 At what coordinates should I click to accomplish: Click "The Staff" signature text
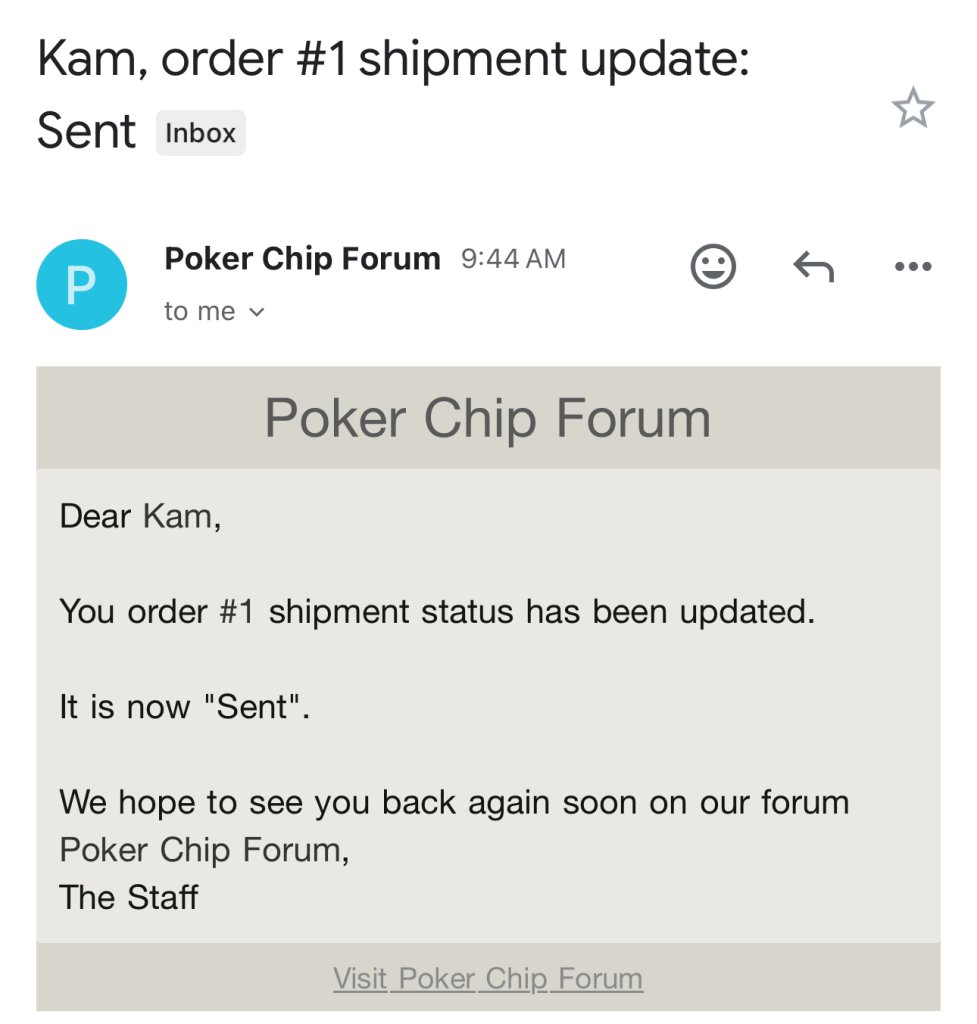tap(129, 897)
